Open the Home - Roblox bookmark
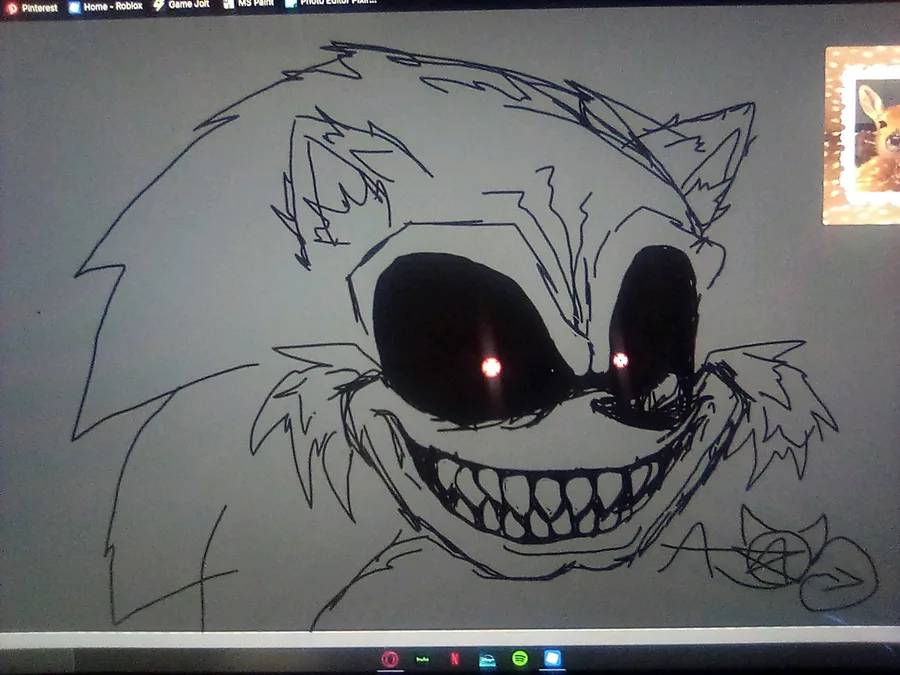900x675 pixels. pos(106,6)
